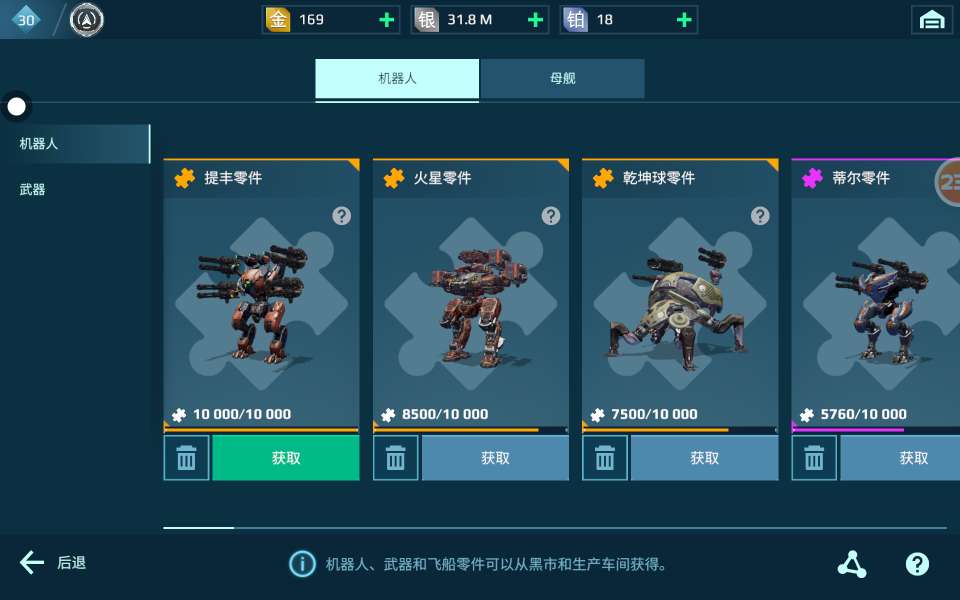Add silver with the green plus
The height and width of the screenshot is (600, 960).
535,20
